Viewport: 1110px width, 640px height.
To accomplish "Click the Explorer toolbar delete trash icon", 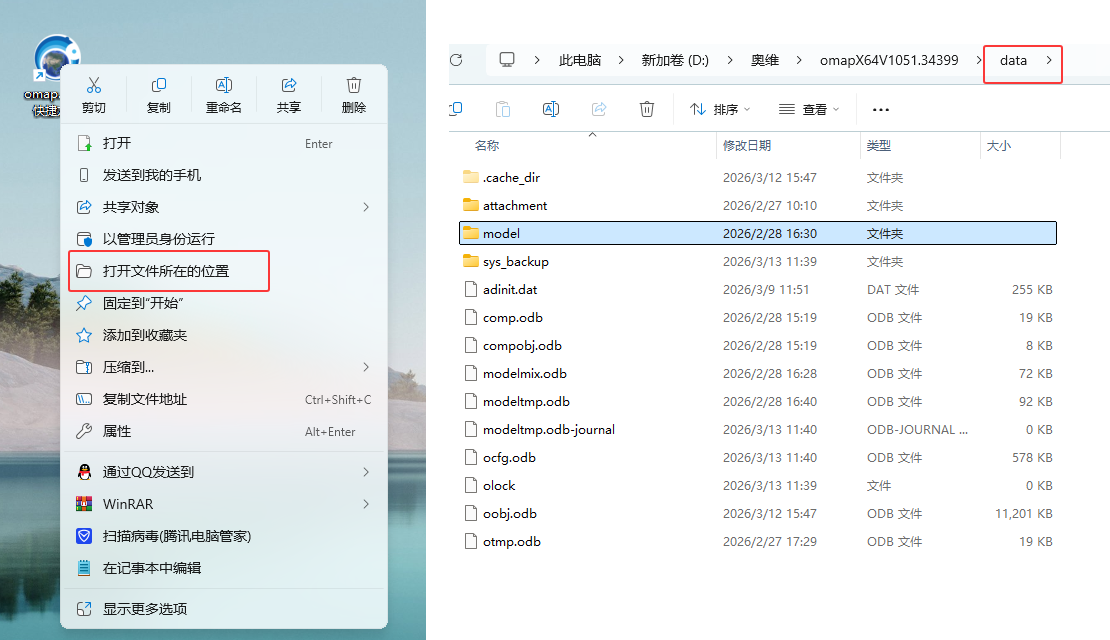I will tap(647, 109).
